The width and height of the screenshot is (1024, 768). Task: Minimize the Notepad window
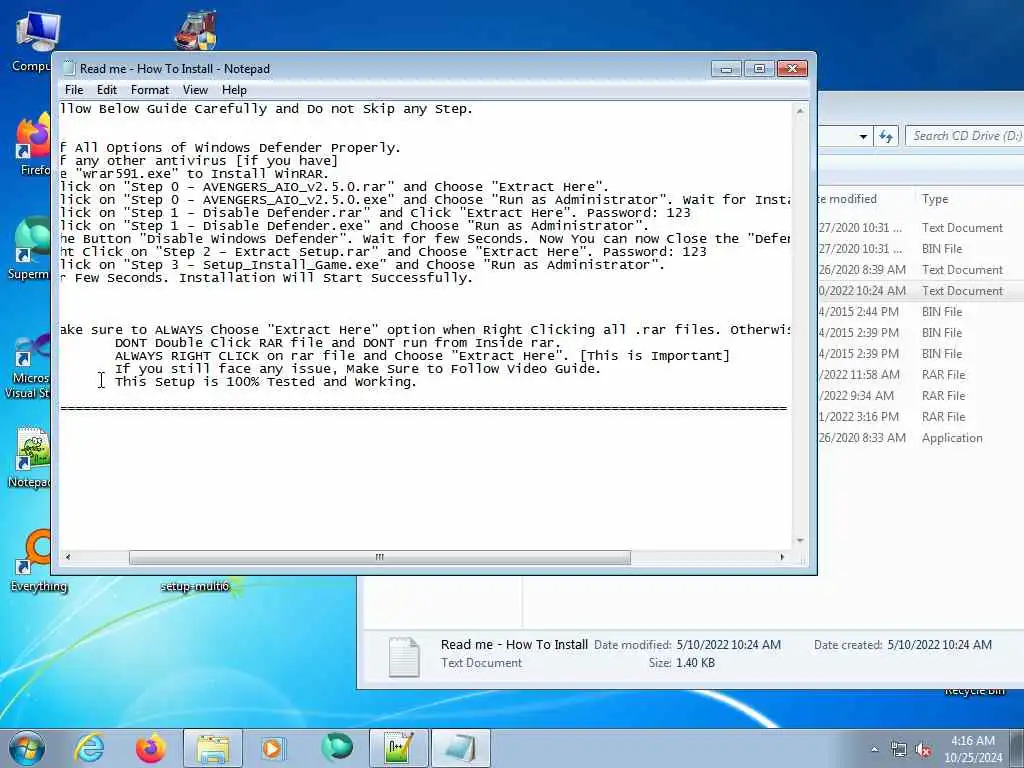726,69
